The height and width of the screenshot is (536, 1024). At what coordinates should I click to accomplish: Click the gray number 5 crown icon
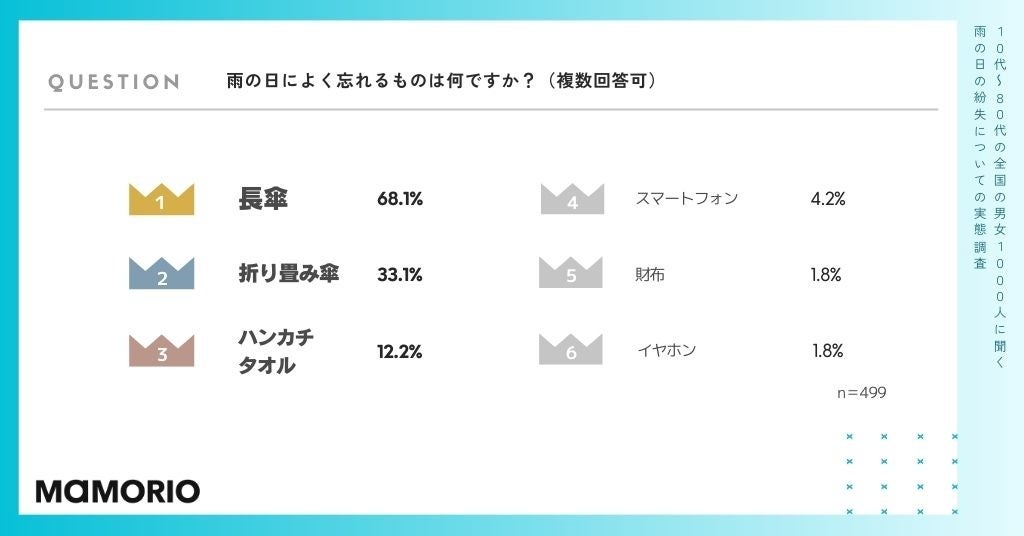[x=571, y=274]
